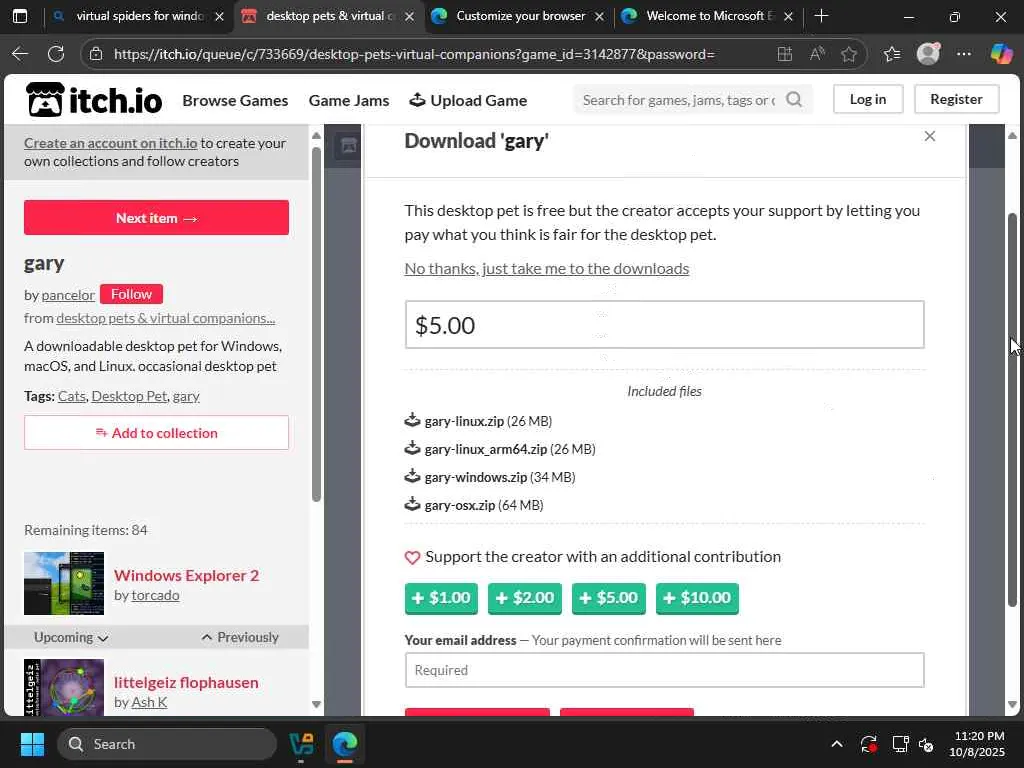
Task: Click Add to collection button
Action: (x=156, y=432)
